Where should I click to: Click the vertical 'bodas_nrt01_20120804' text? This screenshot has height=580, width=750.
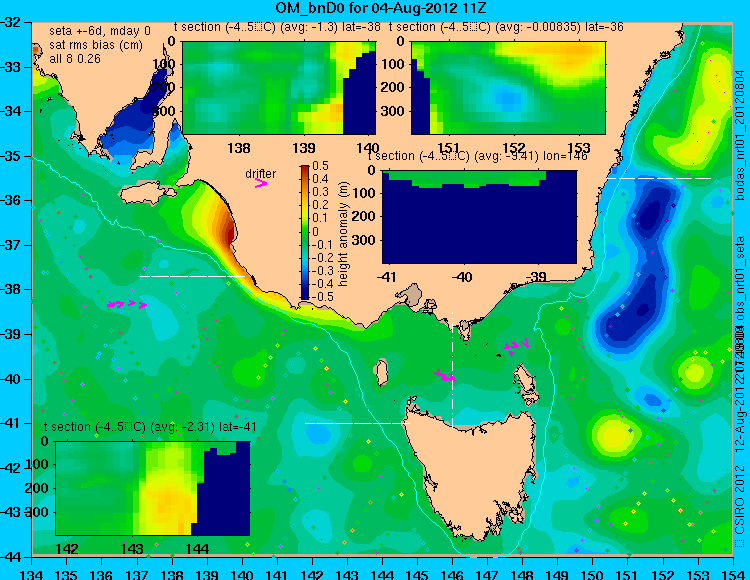[x=740, y=135]
